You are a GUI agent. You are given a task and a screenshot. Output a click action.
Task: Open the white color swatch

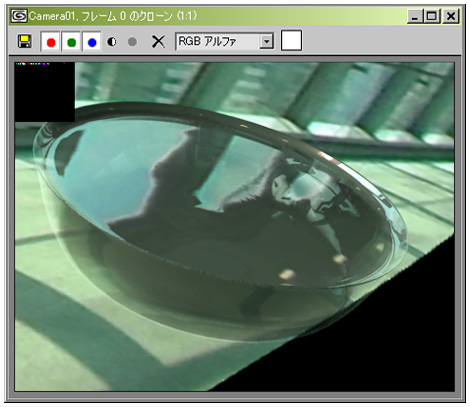tap(291, 40)
